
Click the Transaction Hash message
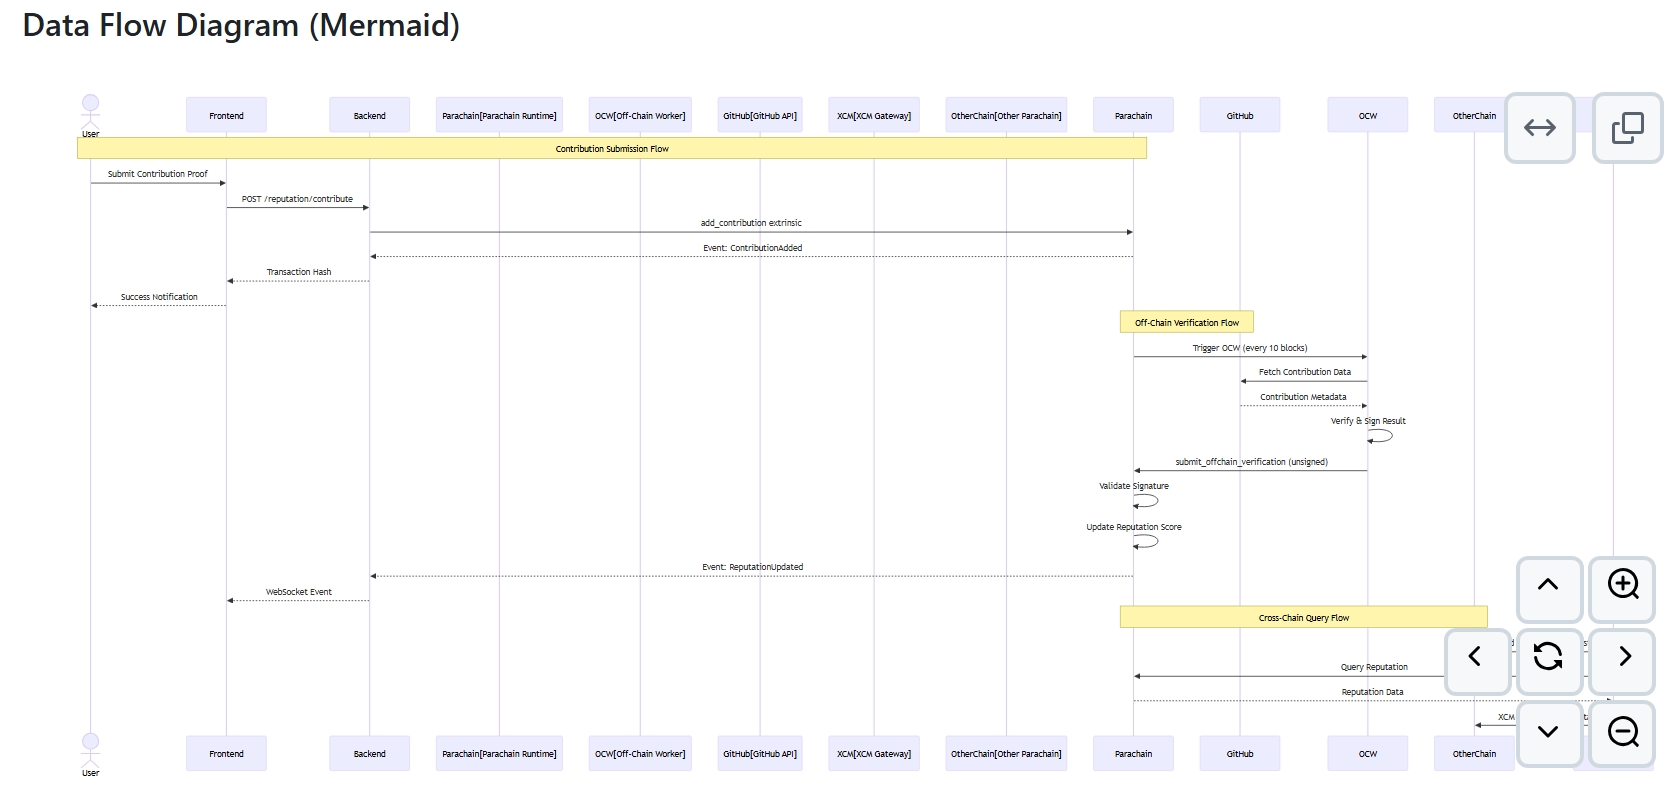click(x=298, y=272)
